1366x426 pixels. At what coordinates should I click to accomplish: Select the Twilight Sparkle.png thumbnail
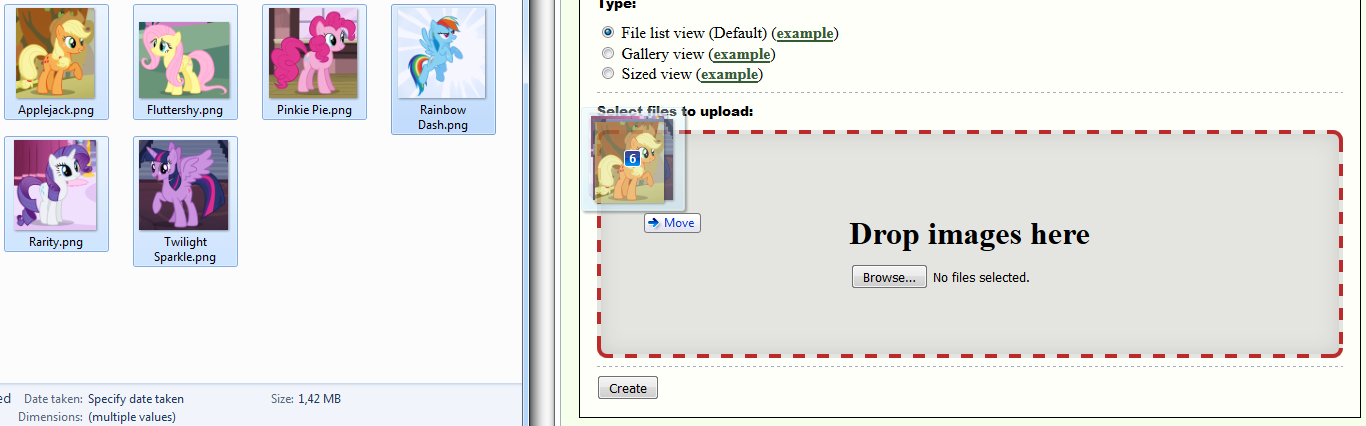(184, 185)
